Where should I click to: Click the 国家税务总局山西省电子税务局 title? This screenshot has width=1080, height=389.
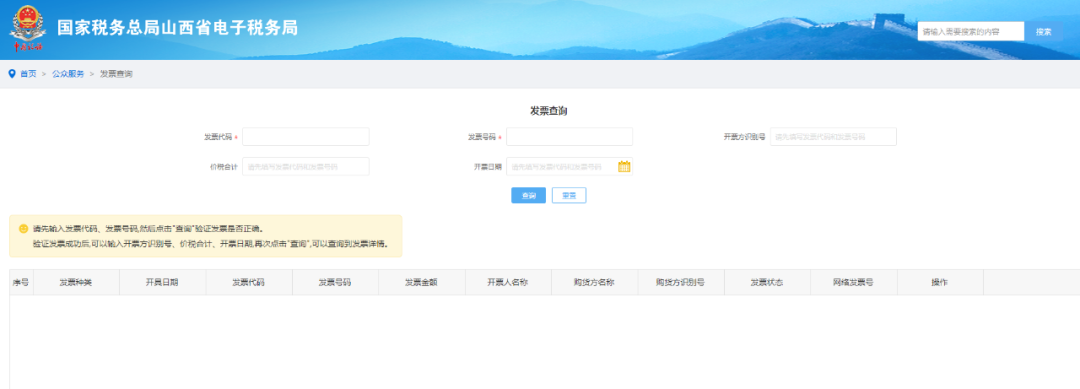click(178, 28)
